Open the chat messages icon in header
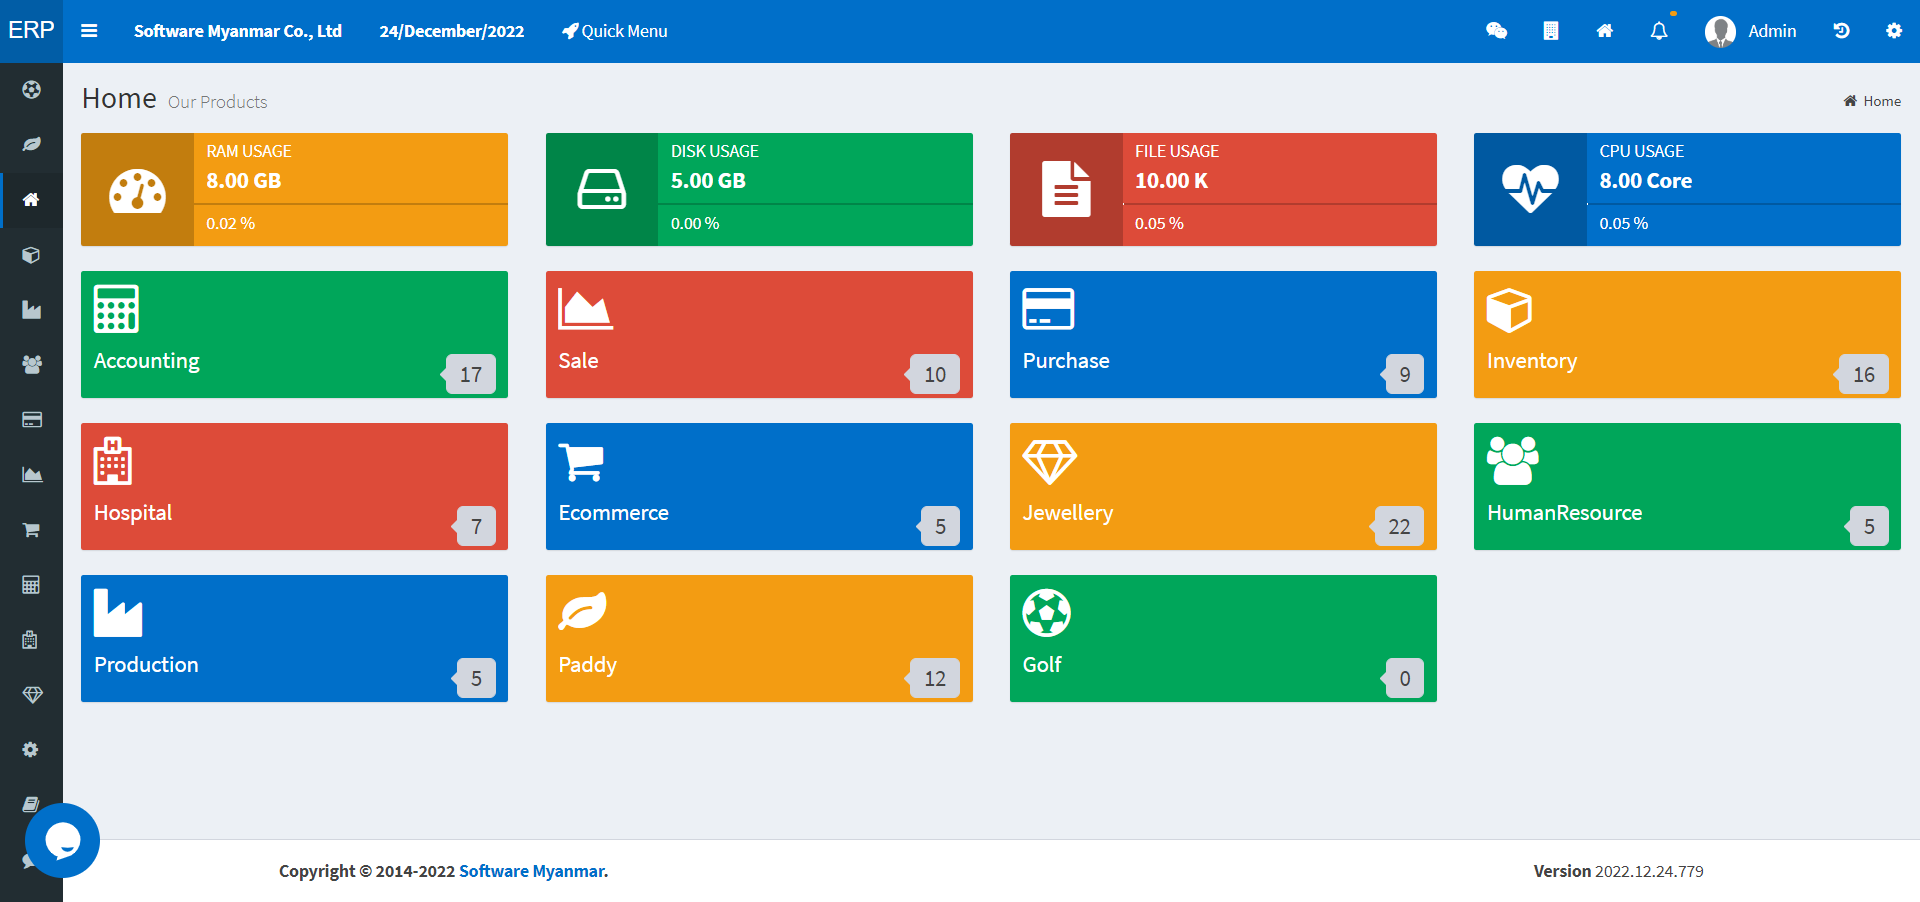This screenshot has width=1920, height=902. pos(1496,31)
